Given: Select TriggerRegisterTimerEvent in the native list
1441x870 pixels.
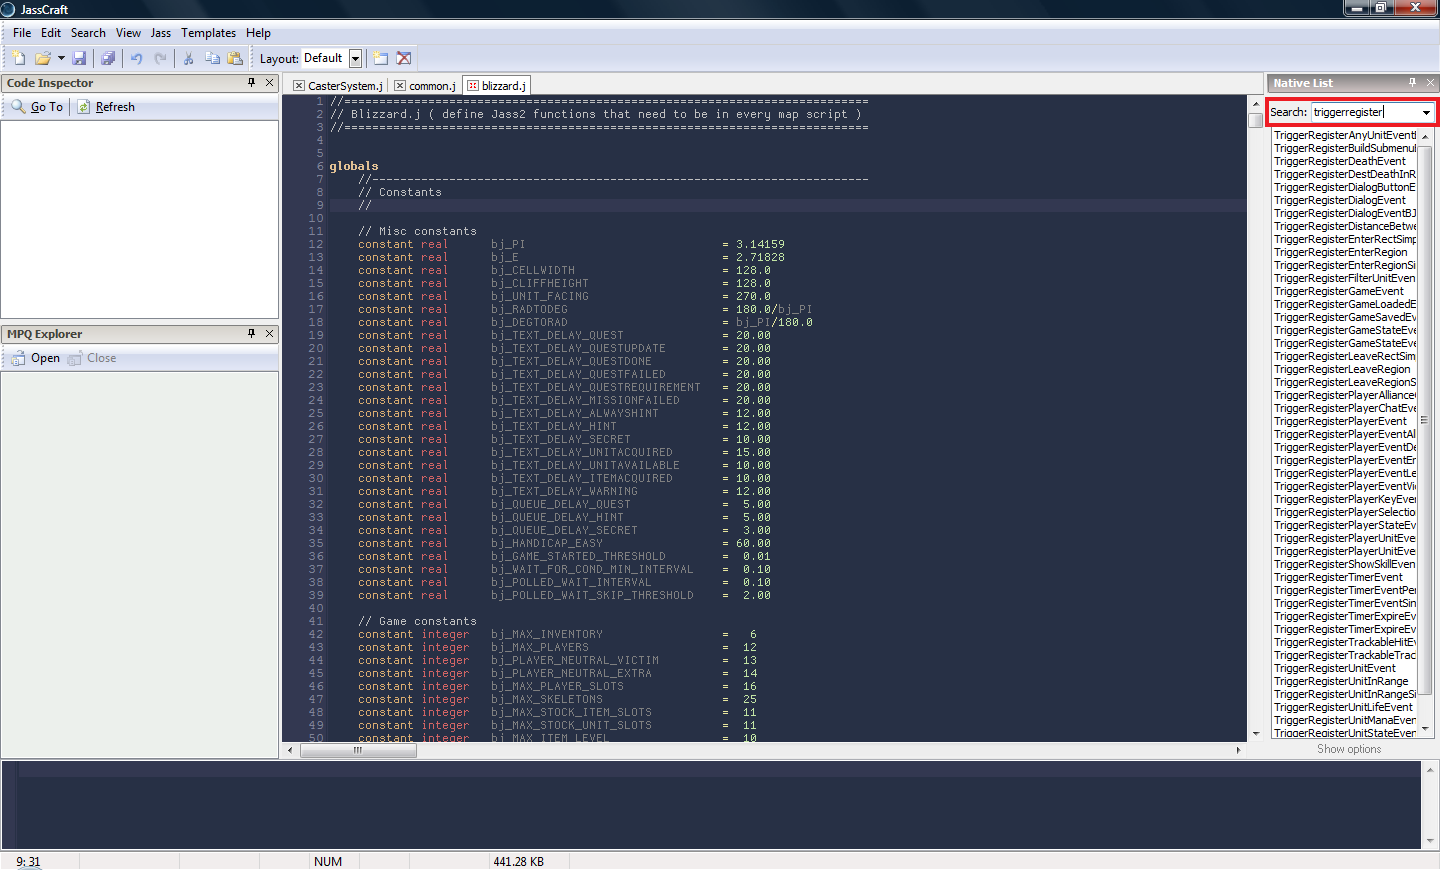Looking at the screenshot, I should point(1338,577).
